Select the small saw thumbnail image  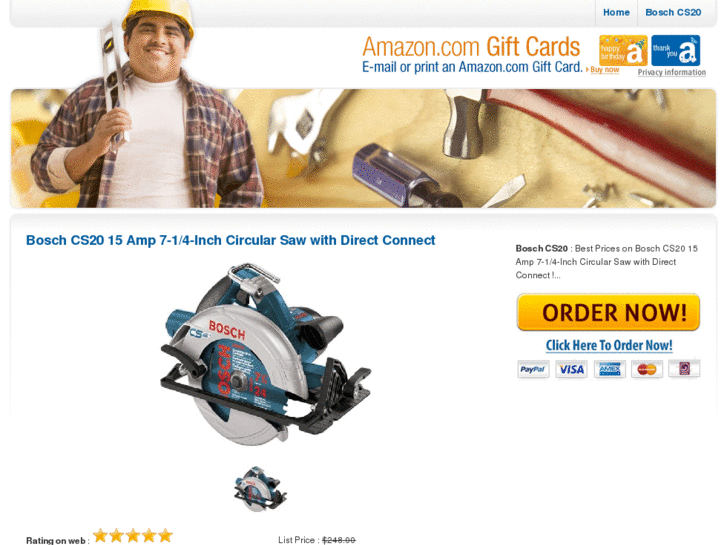[260, 489]
